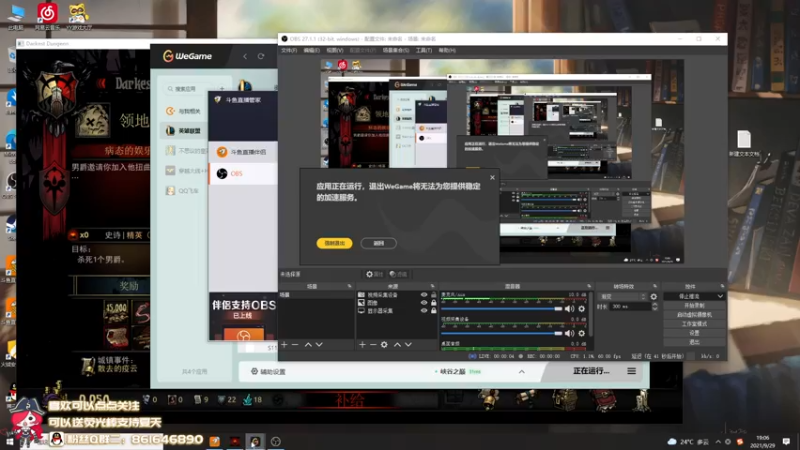Open settings gear for 视频采集设备 mixer track
This screenshot has height=450, width=800.
582,333
